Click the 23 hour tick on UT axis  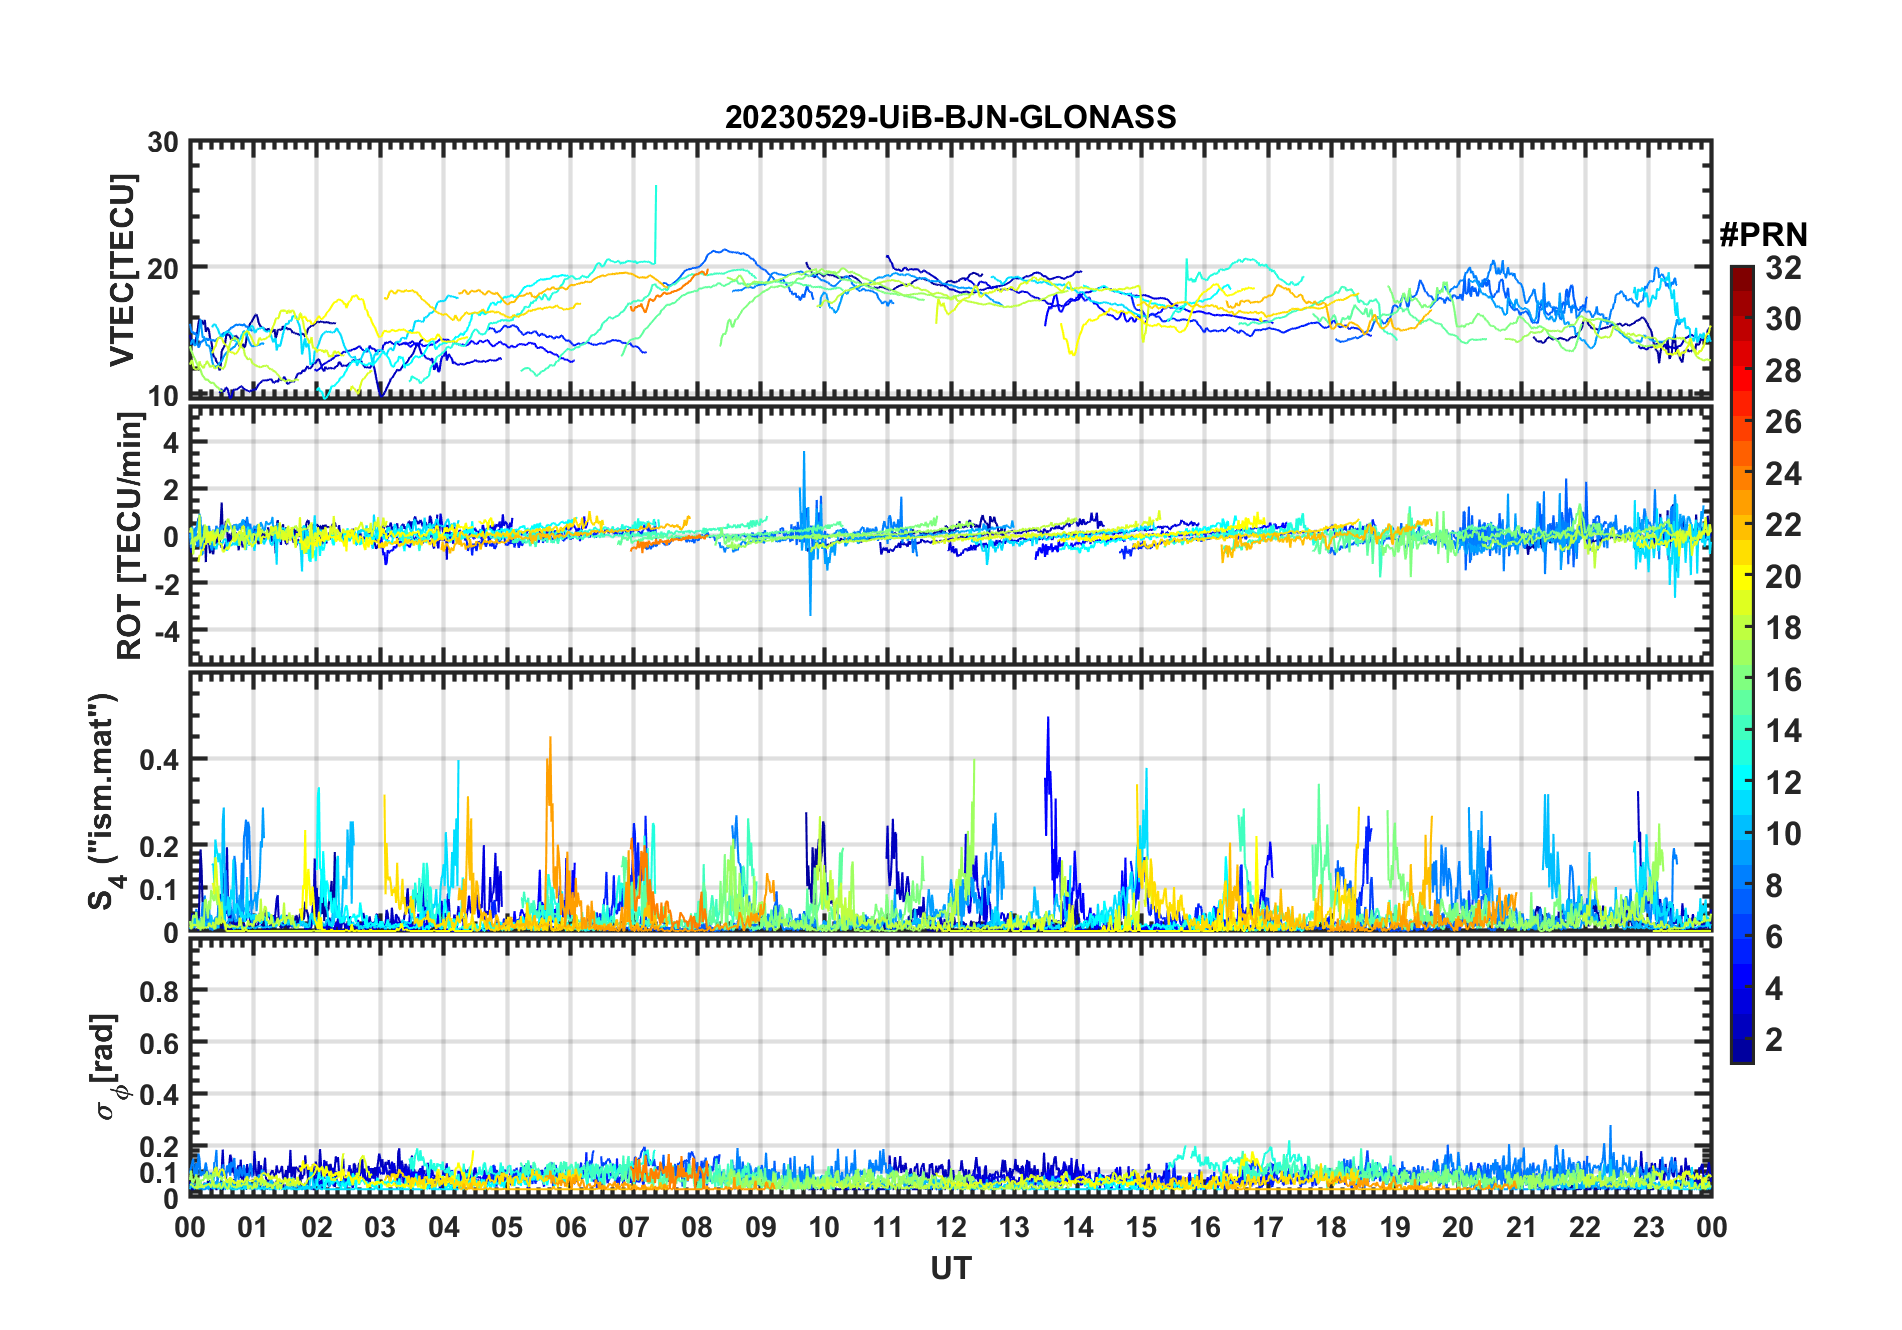pos(1648,1228)
